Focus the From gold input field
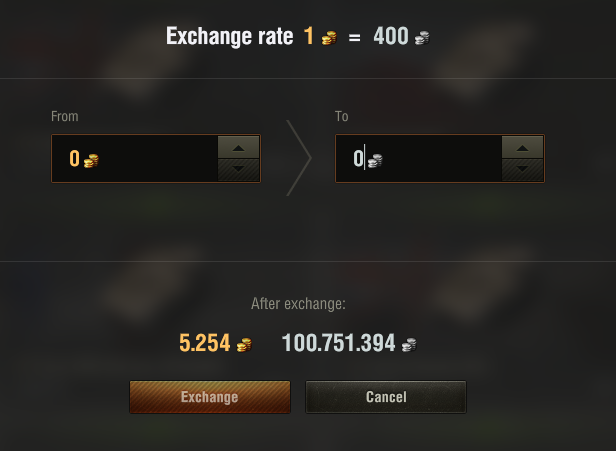Viewport: 616px width, 451px height. click(x=150, y=159)
